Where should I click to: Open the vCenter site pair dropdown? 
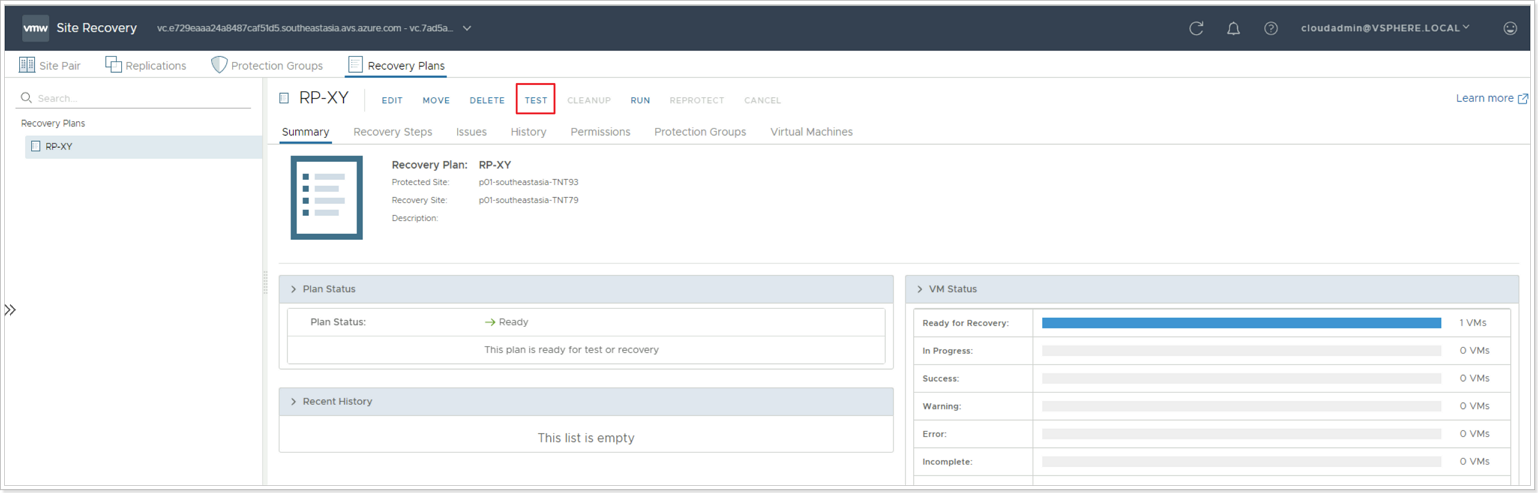467,28
